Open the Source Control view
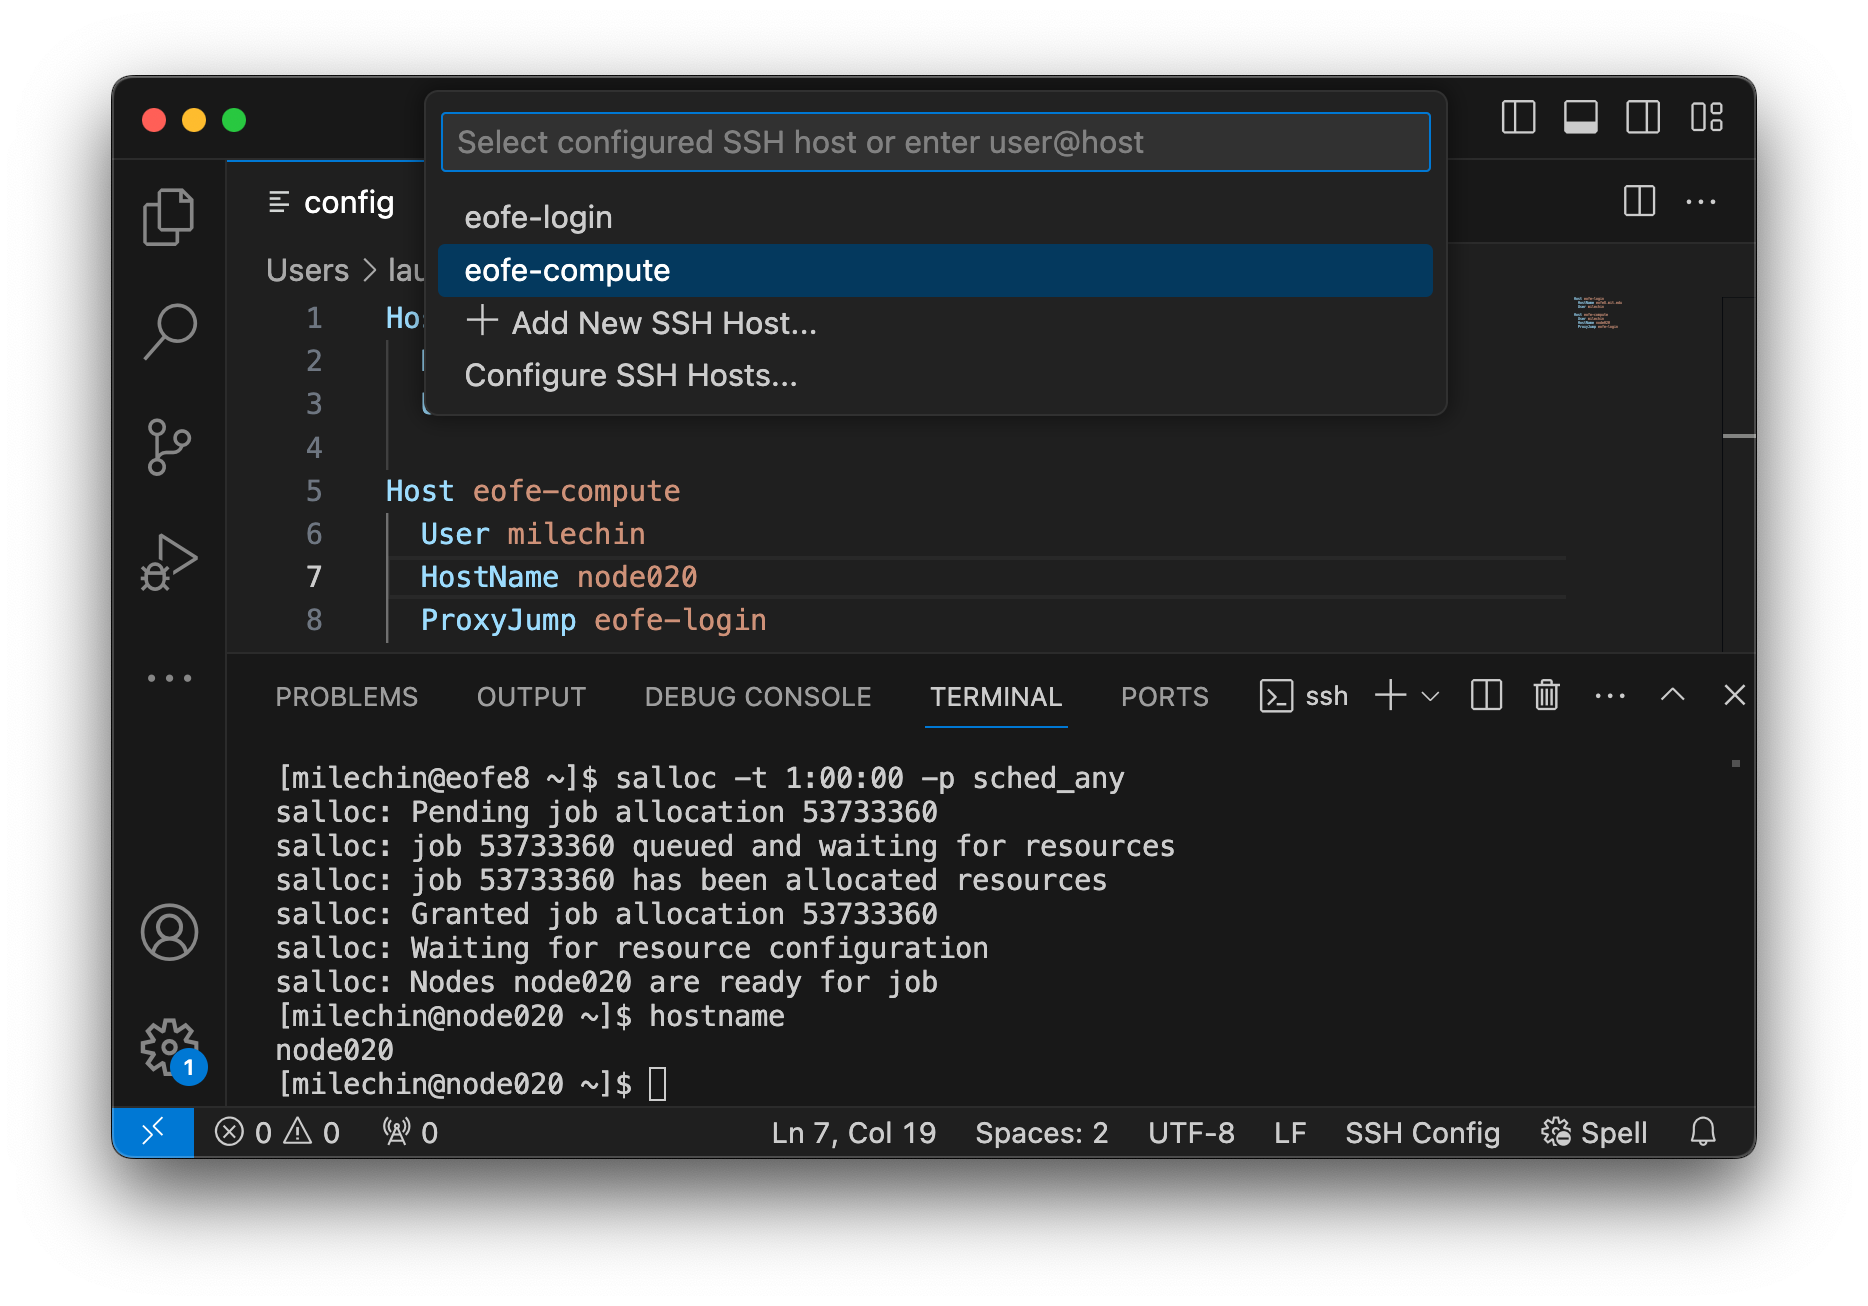Viewport: 1868px width, 1306px height. click(169, 447)
